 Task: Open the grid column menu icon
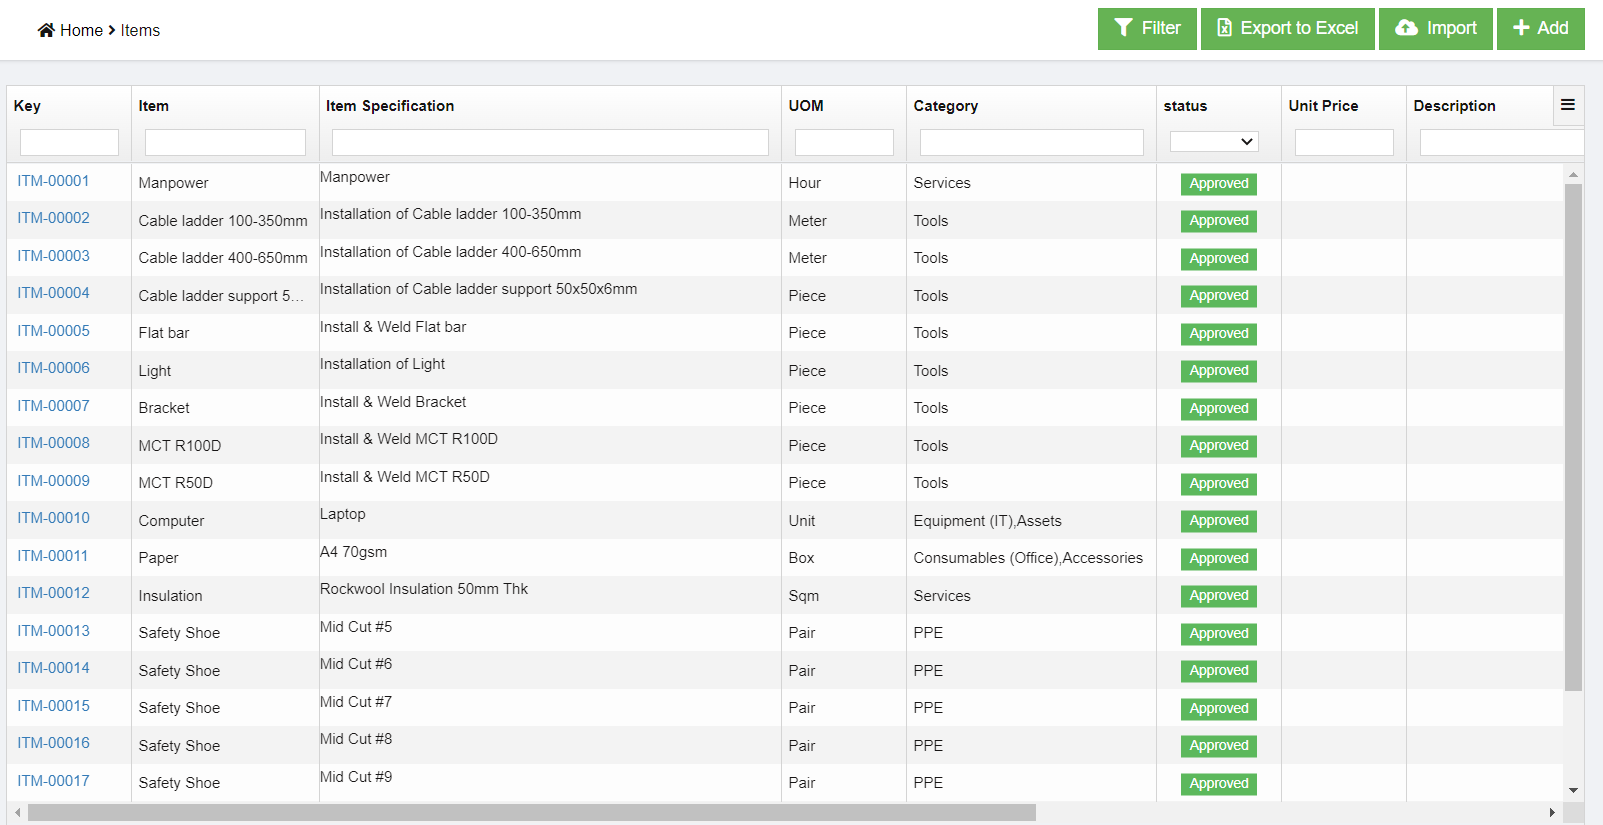point(1568,105)
